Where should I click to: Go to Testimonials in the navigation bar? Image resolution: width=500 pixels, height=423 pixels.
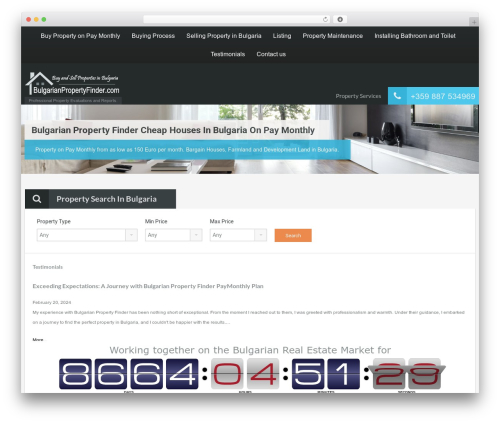pyautogui.click(x=228, y=54)
